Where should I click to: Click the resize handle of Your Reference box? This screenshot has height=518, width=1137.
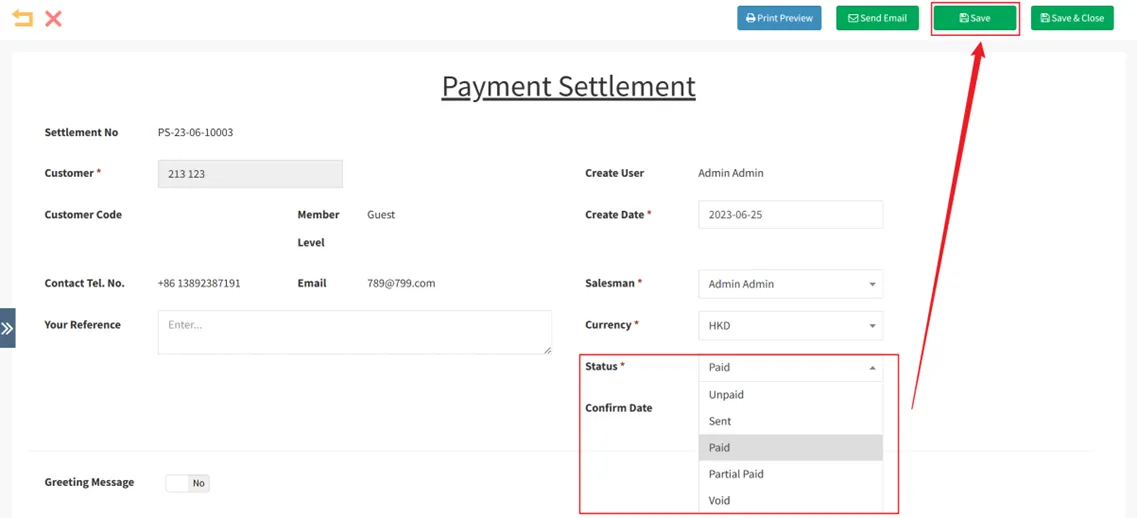pos(547,350)
